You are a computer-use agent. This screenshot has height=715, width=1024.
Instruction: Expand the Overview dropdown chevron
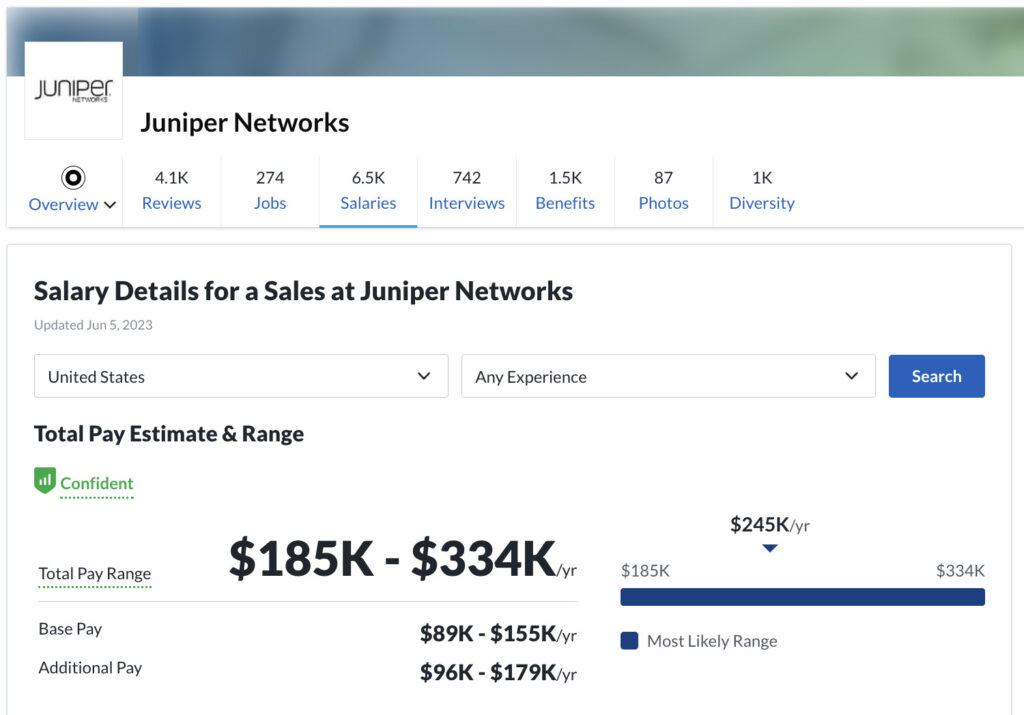110,205
